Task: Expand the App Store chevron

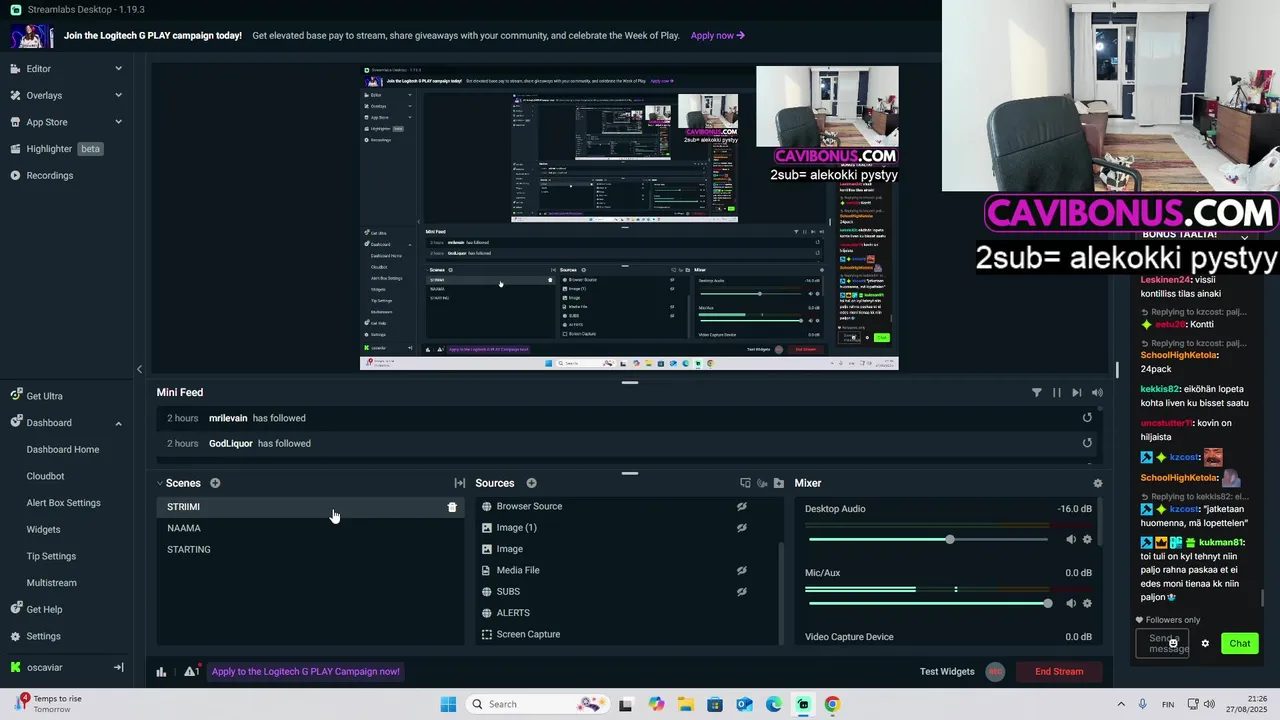Action: coord(118,122)
